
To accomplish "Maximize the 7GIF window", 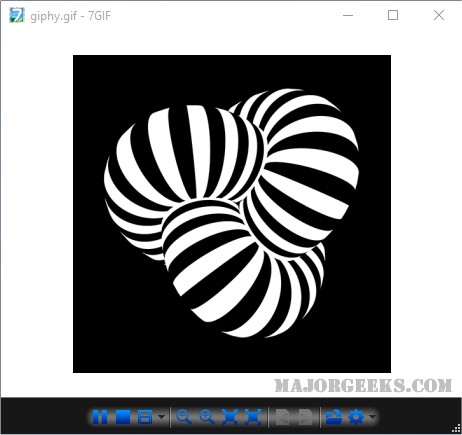I will [393, 15].
